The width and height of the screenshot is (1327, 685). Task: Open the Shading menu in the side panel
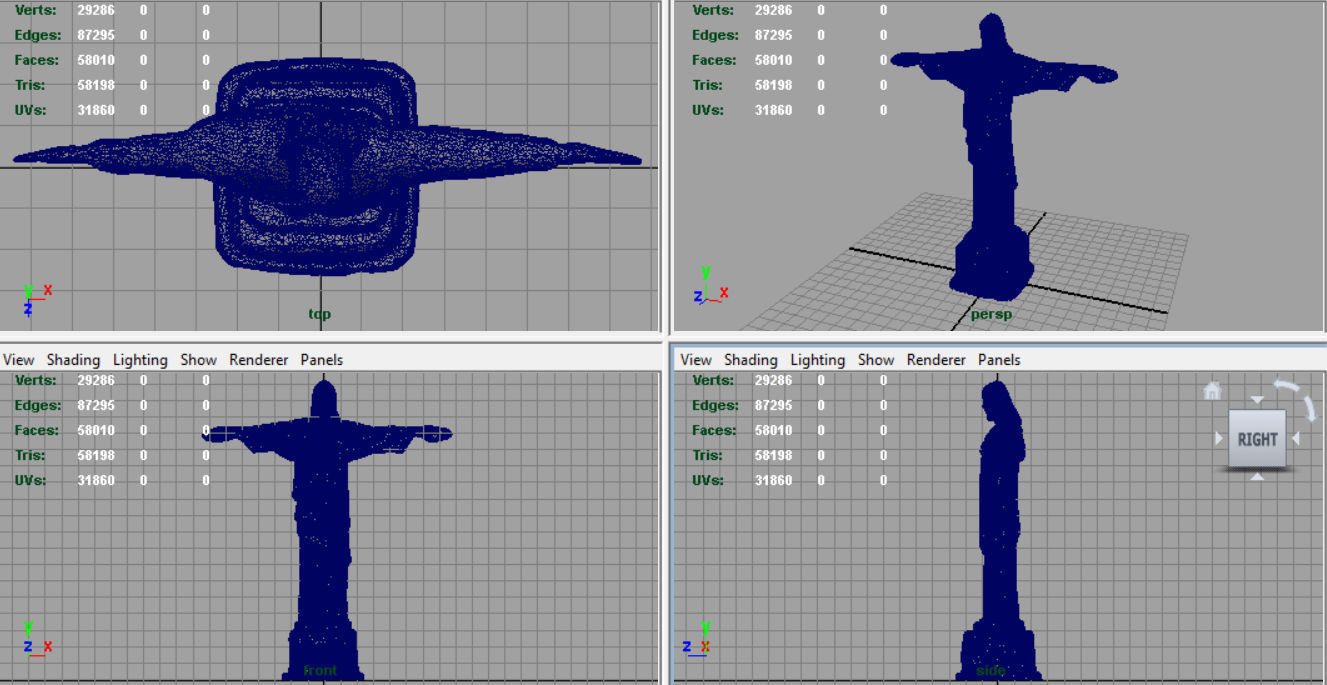pos(750,360)
